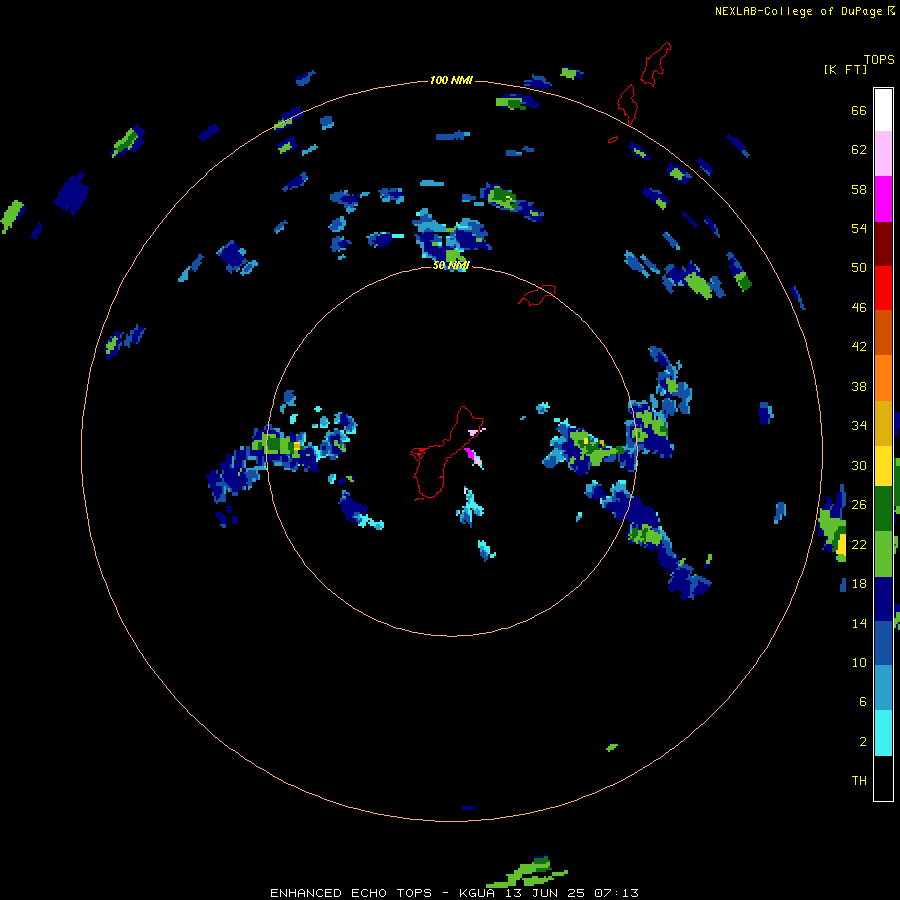
Task: Click the bright yellow legend swatch
Action: coord(883,466)
